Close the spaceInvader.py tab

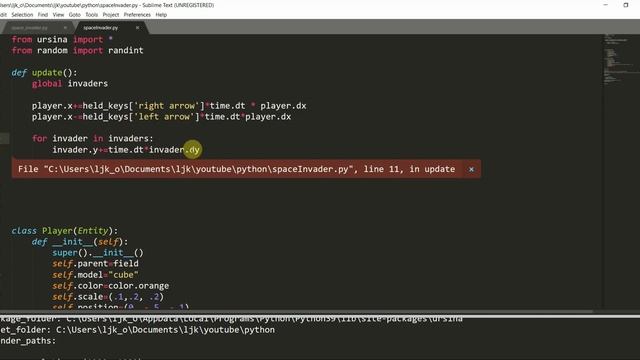click(137, 28)
